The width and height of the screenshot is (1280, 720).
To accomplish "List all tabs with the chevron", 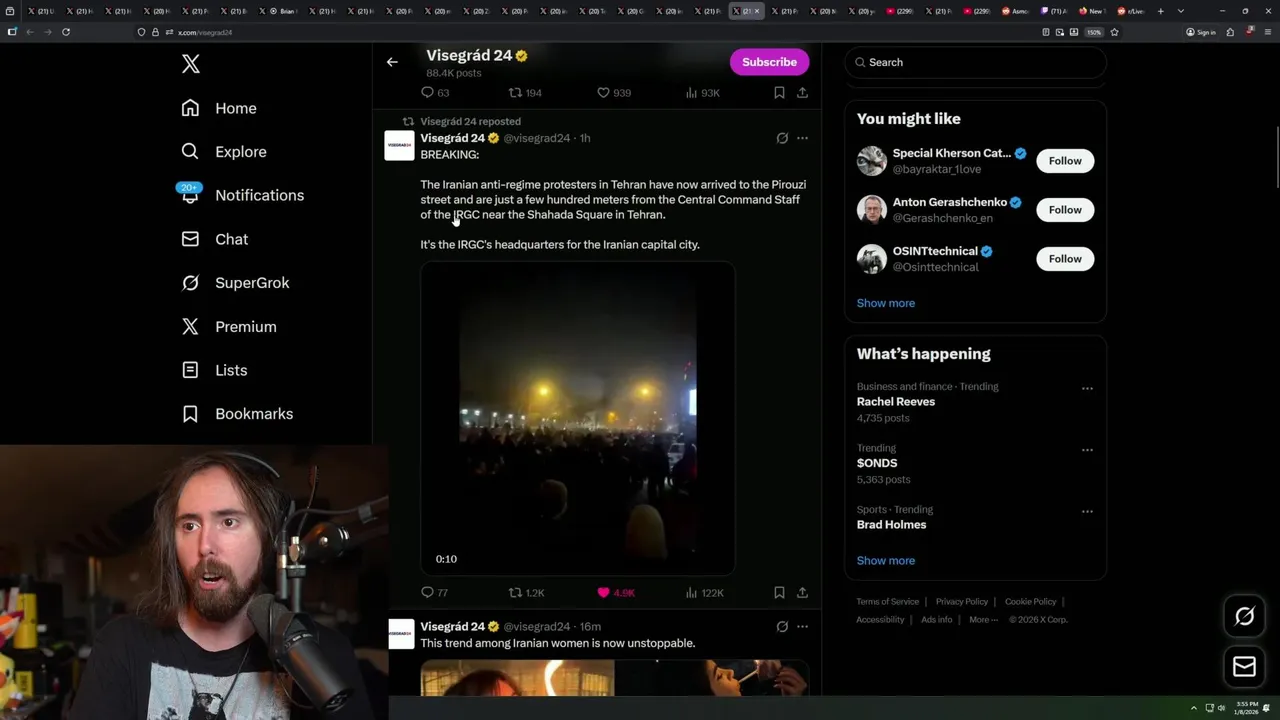I will click(x=1181, y=11).
